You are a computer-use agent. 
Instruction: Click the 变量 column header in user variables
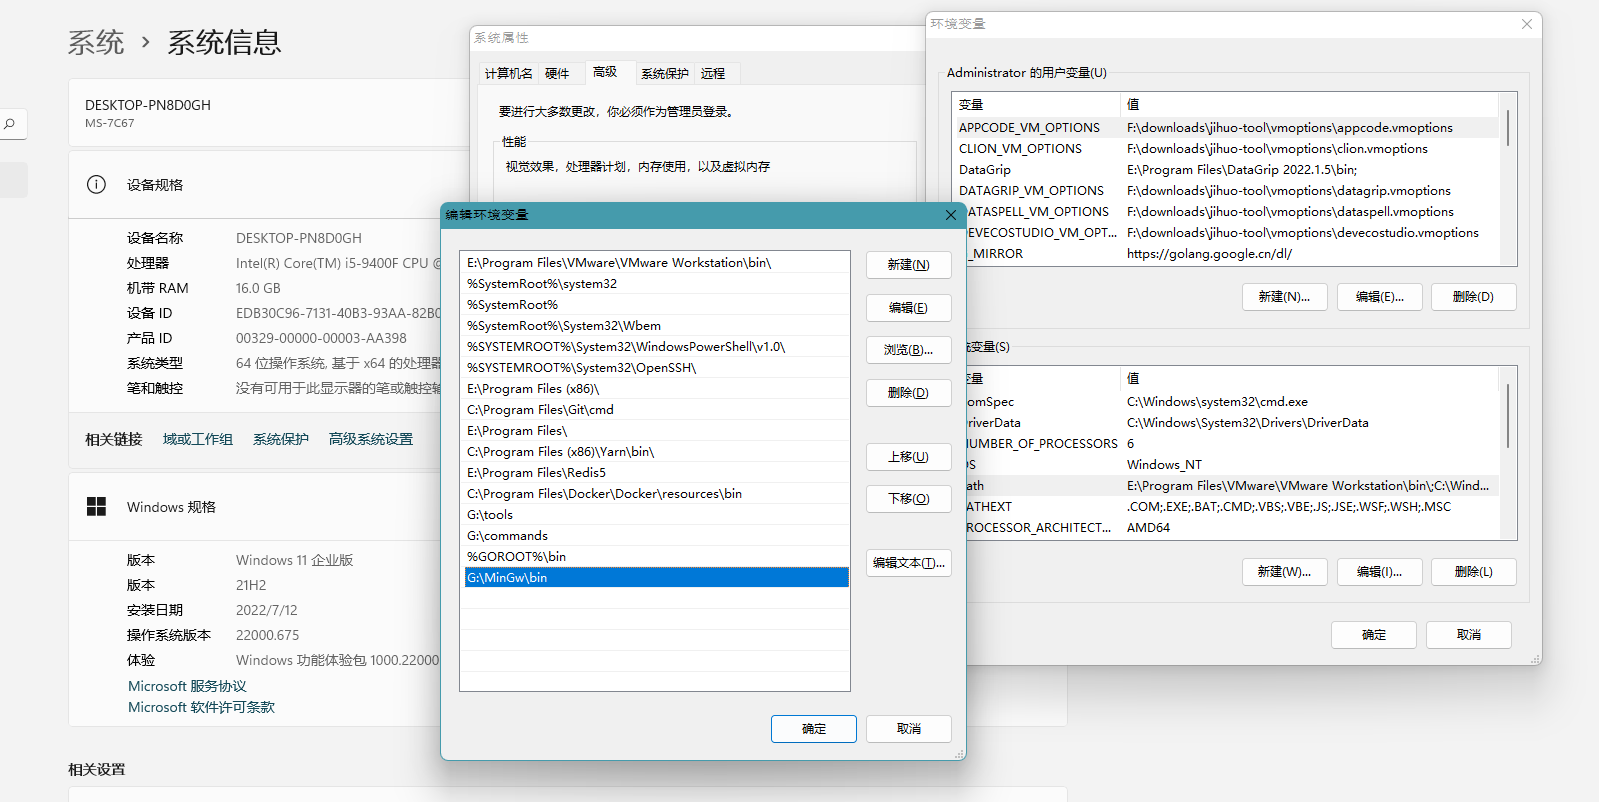[1037, 105]
